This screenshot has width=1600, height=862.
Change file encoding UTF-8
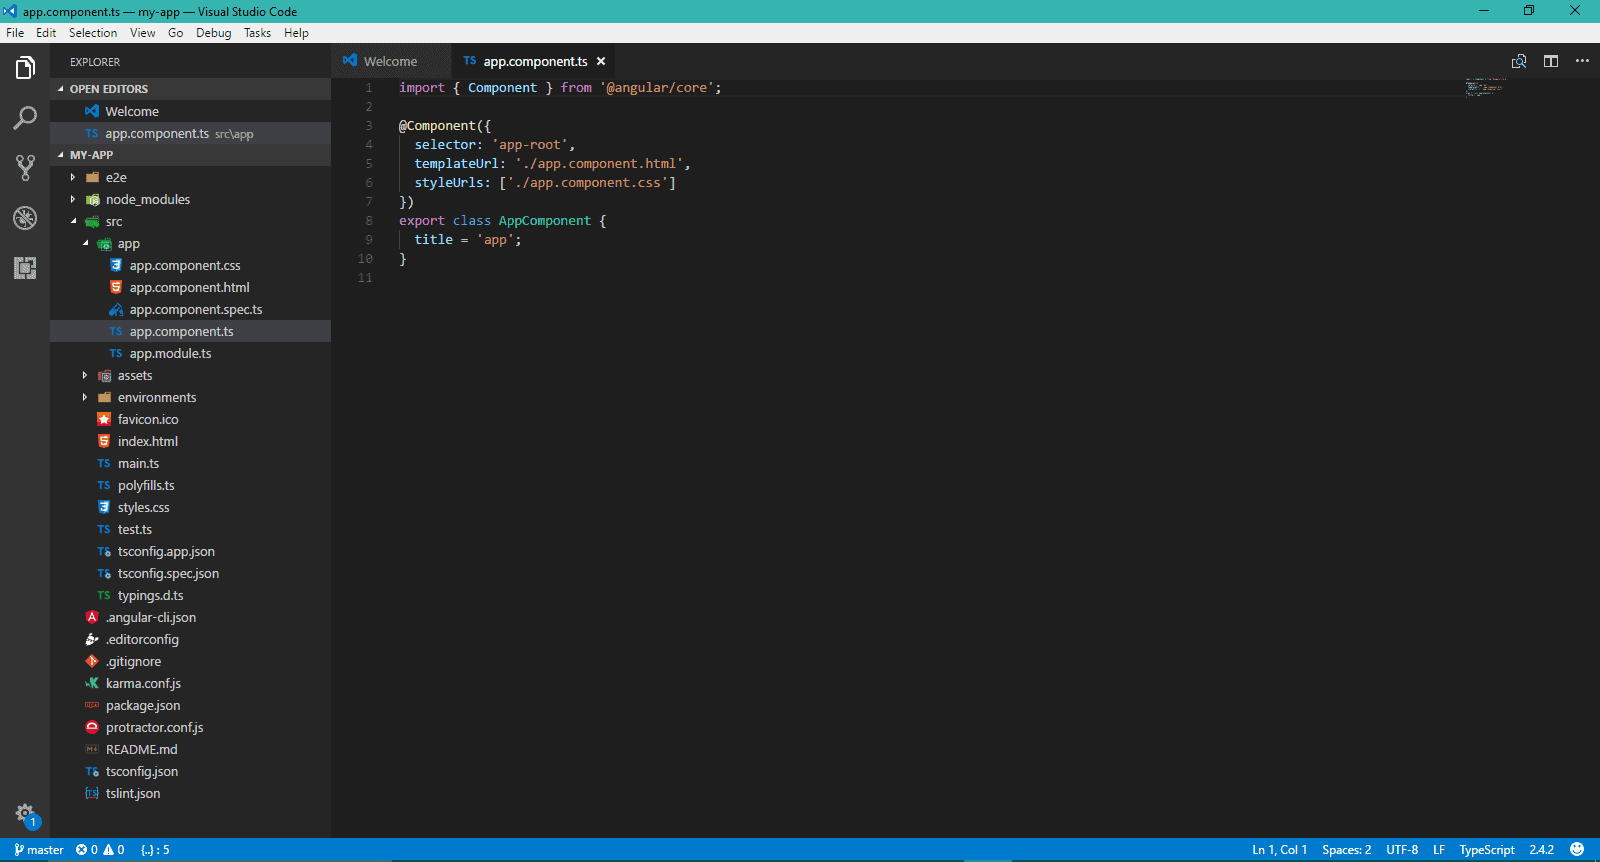[1402, 850]
